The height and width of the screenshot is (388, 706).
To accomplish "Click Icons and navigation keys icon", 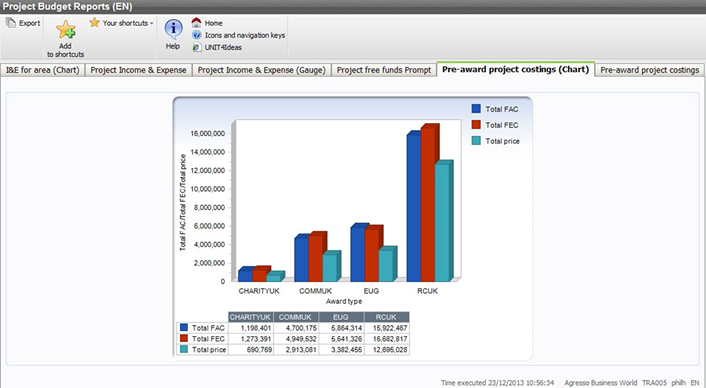I will [x=196, y=35].
